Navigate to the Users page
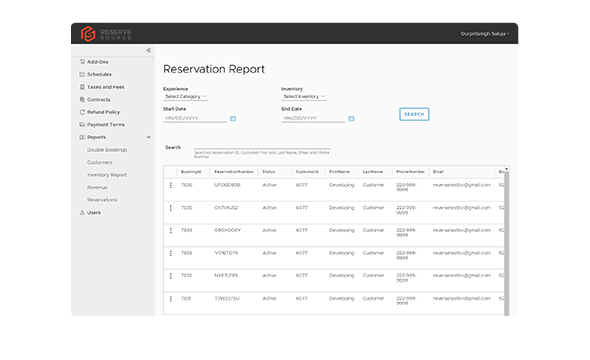This screenshot has height=360, width=590. click(x=90, y=213)
